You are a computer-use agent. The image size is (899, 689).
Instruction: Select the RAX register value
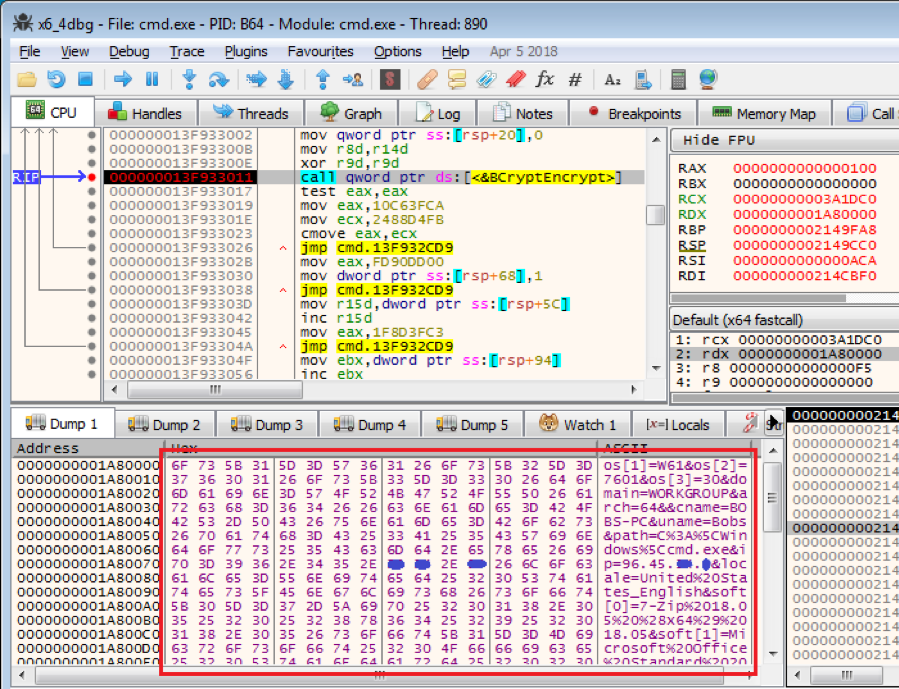(790, 168)
